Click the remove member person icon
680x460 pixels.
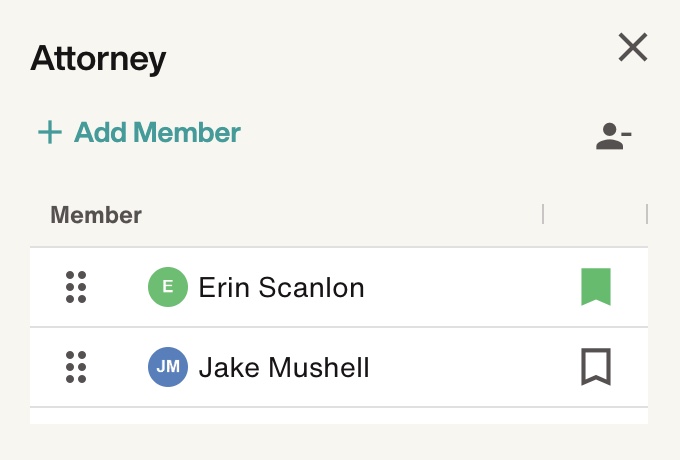613,136
